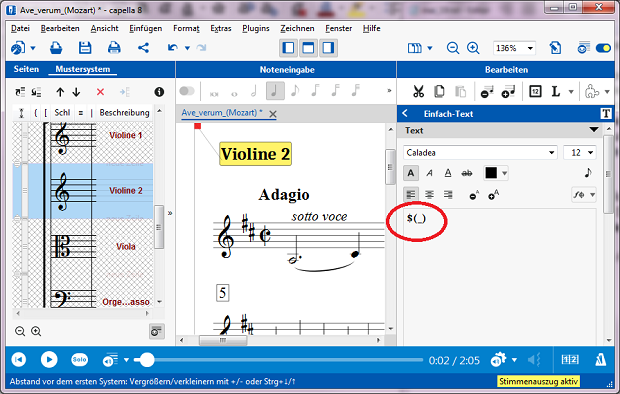This screenshot has width=620, height=394.
Task: Apply strikethrough text formatting
Action: 467,173
